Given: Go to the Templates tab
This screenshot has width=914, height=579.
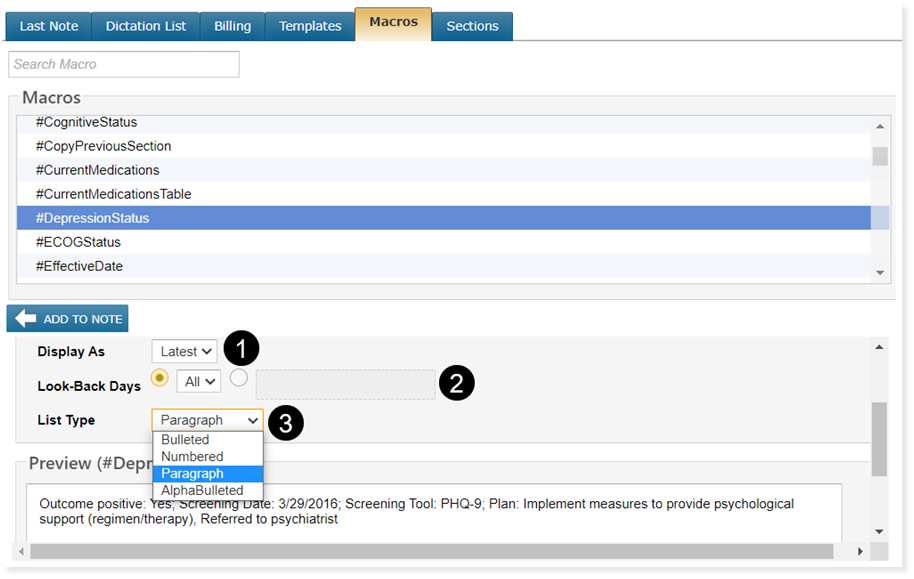Looking at the screenshot, I should pyautogui.click(x=310, y=26).
